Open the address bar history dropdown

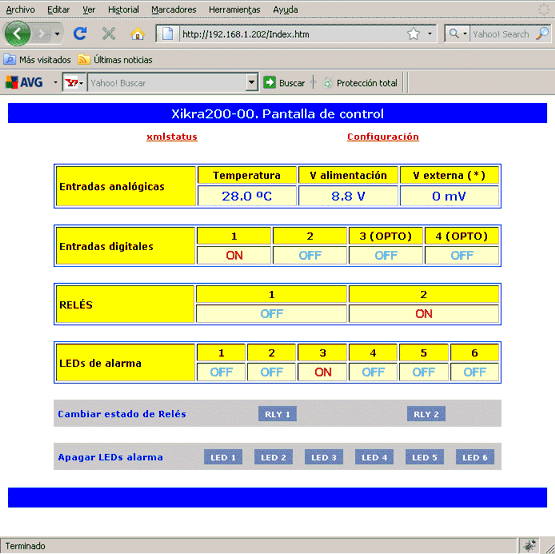(x=430, y=34)
